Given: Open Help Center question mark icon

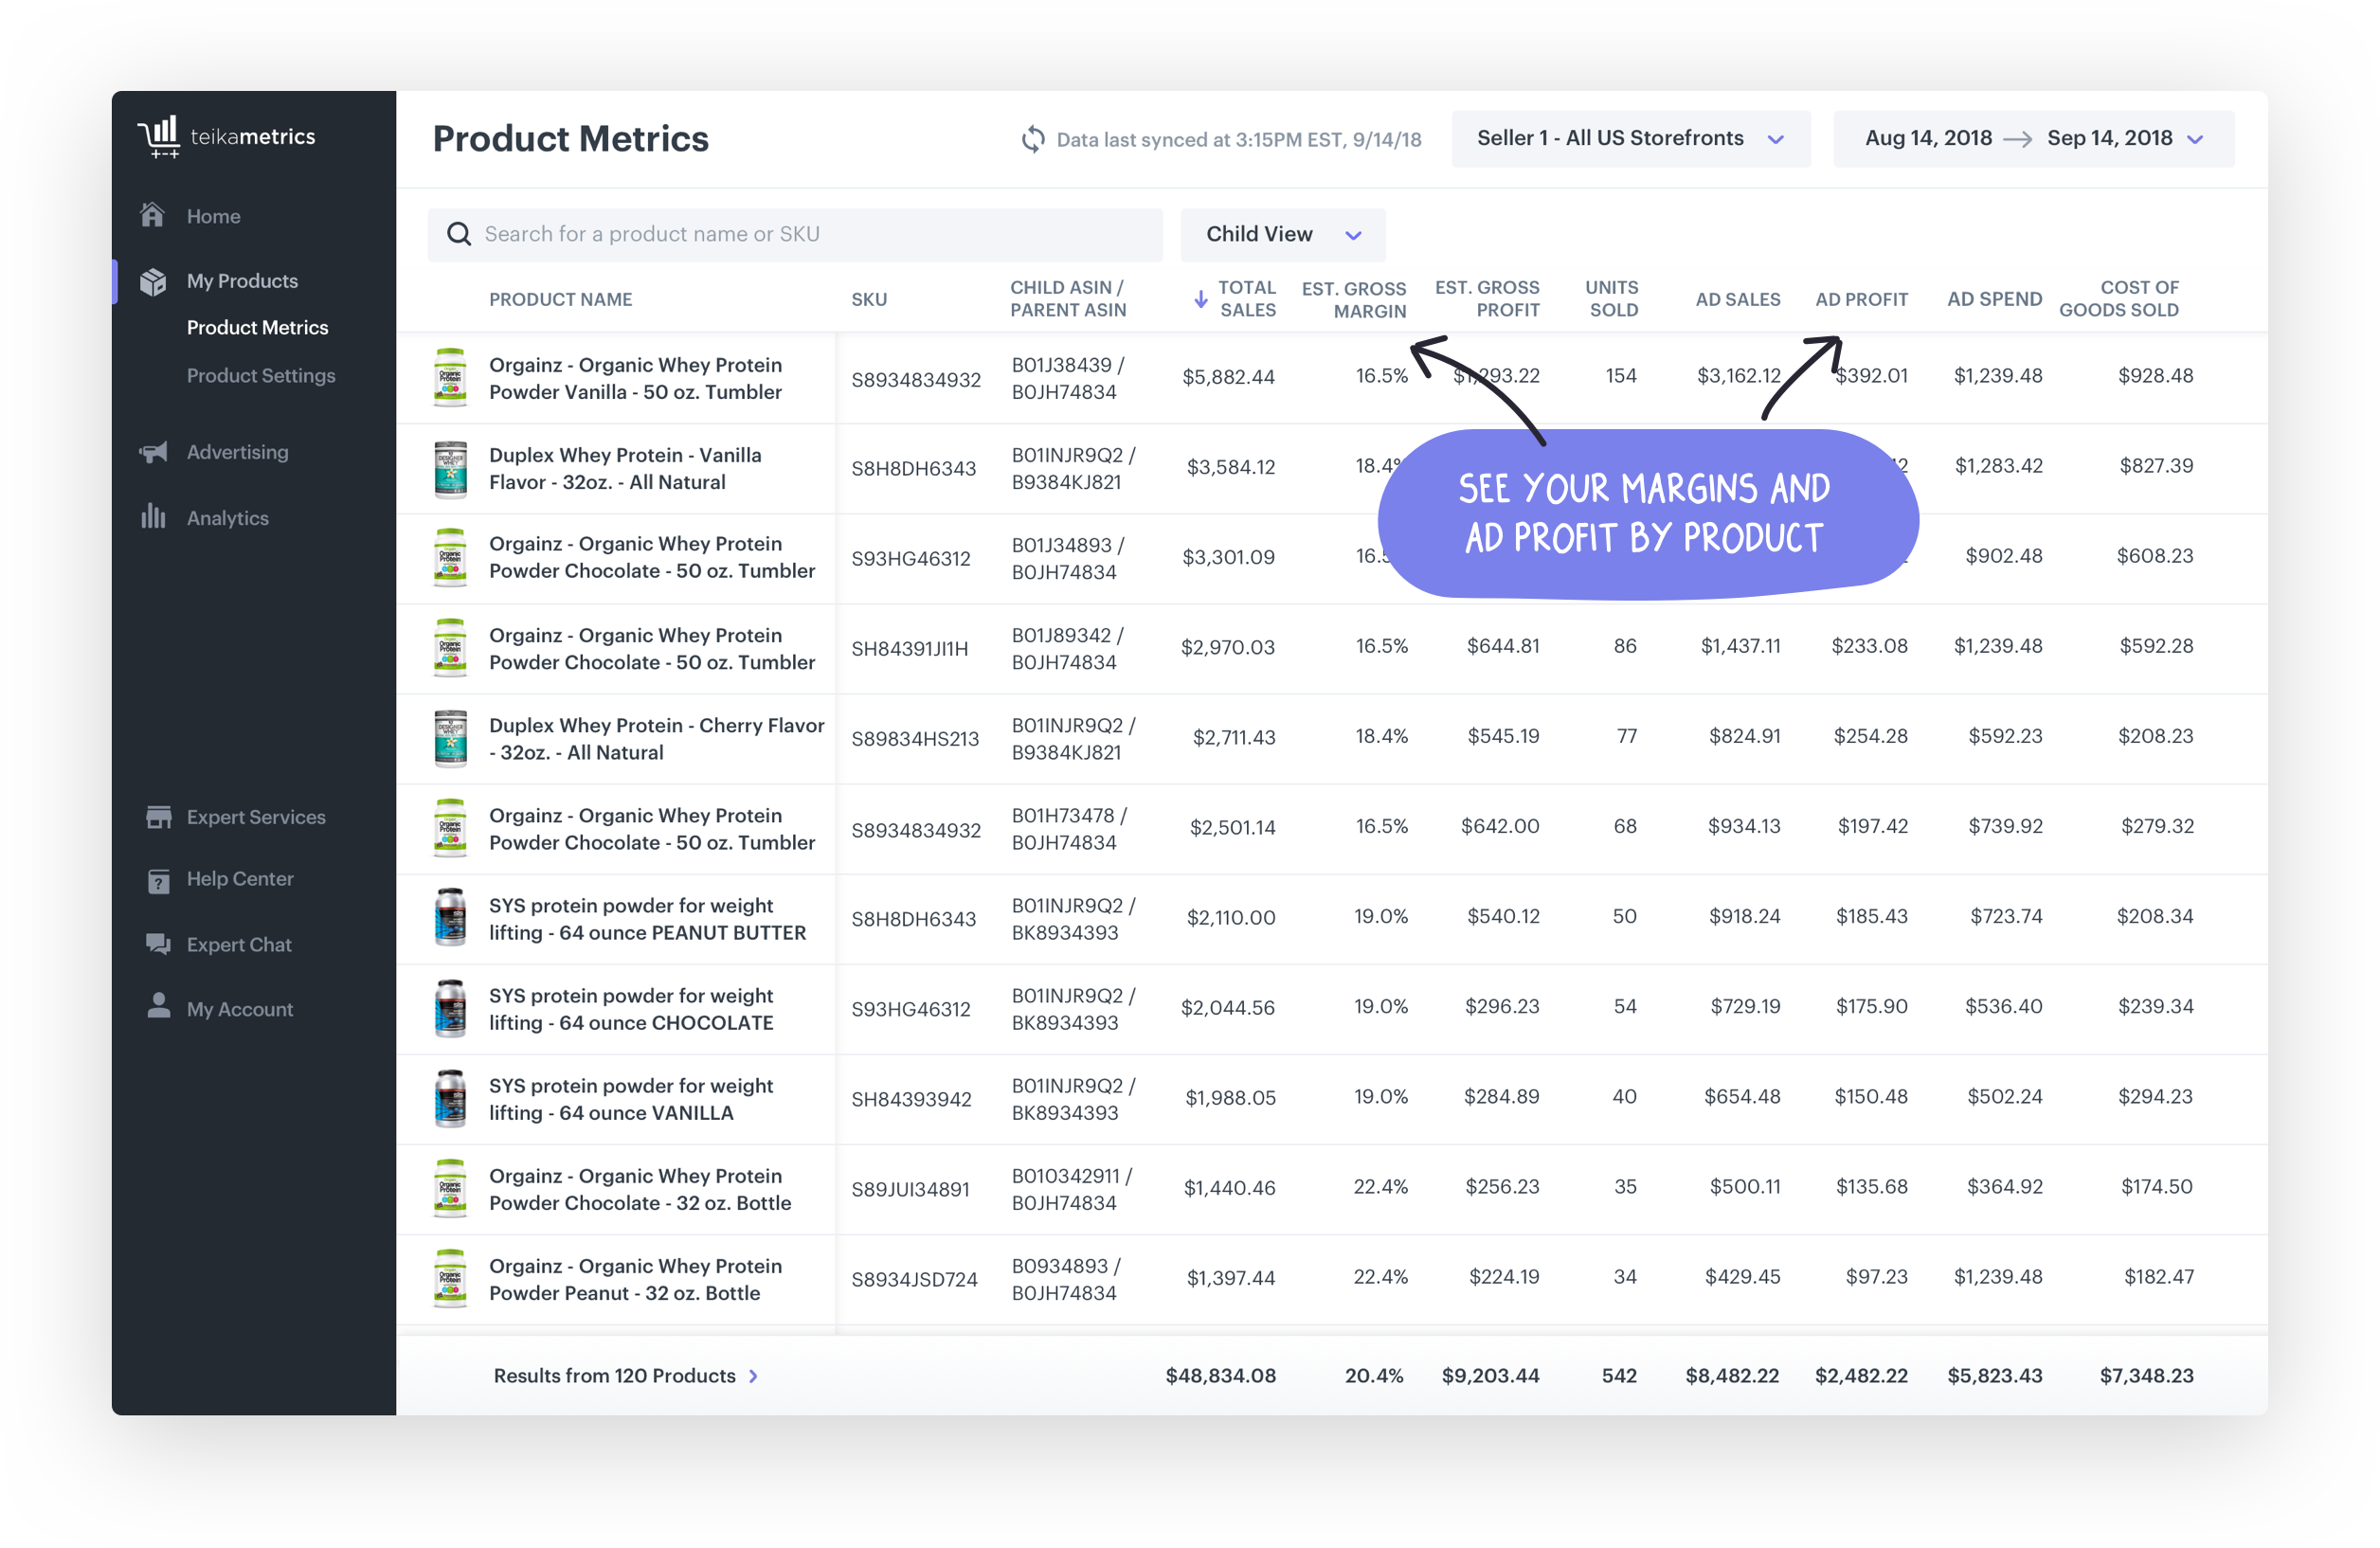Looking at the screenshot, I should [x=158, y=880].
